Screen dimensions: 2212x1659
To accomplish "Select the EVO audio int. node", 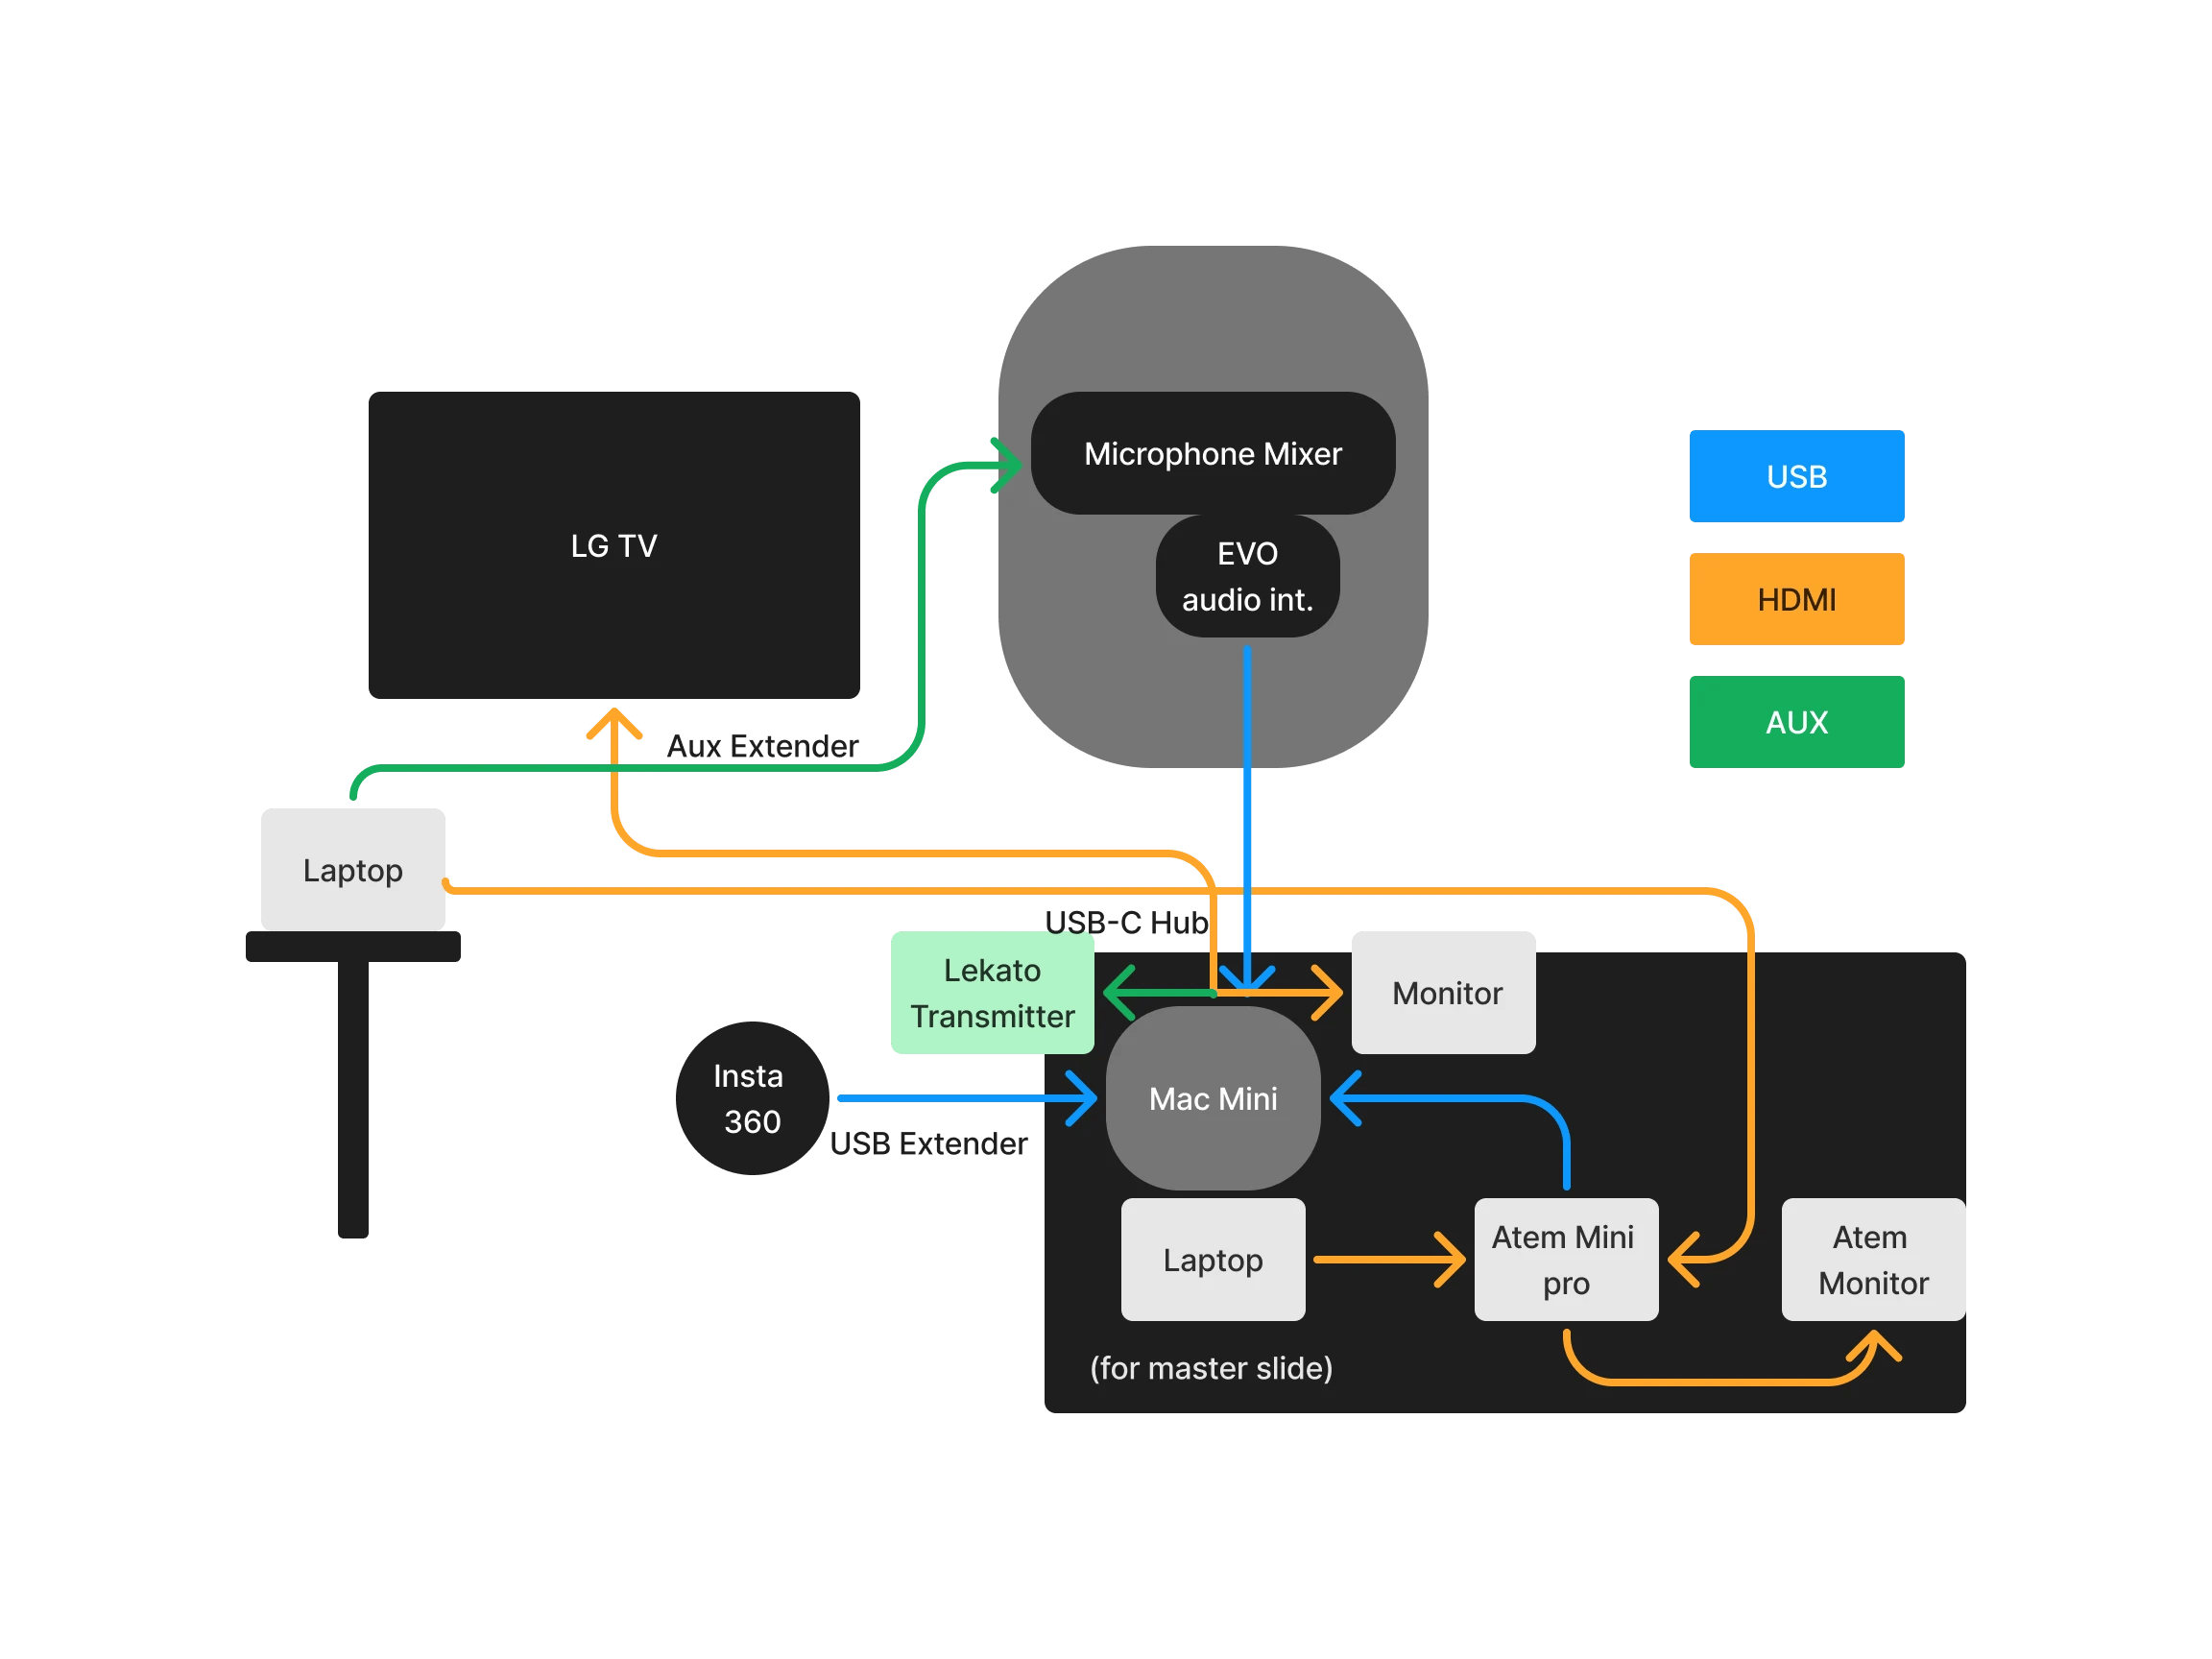I will tap(1247, 576).
